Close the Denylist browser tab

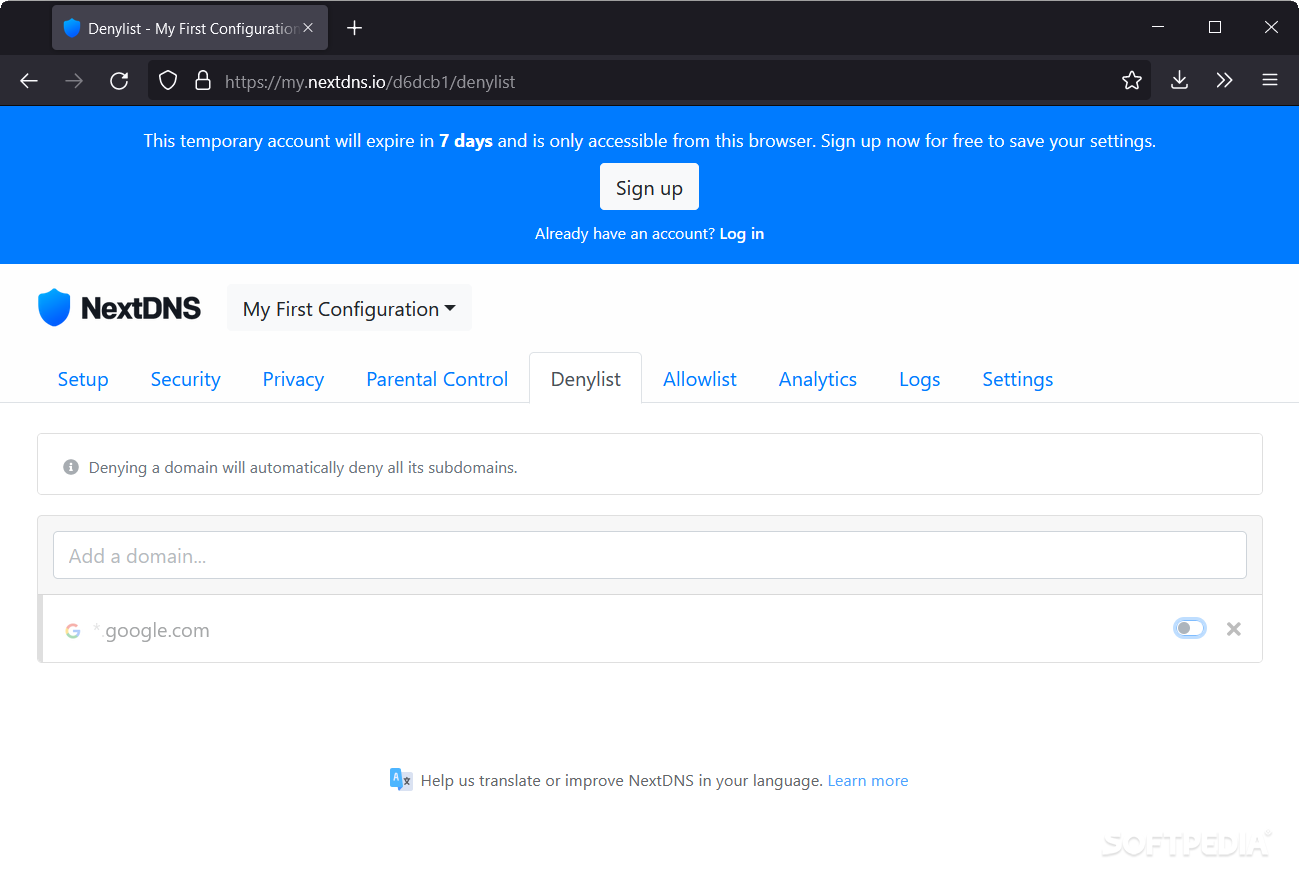[309, 28]
